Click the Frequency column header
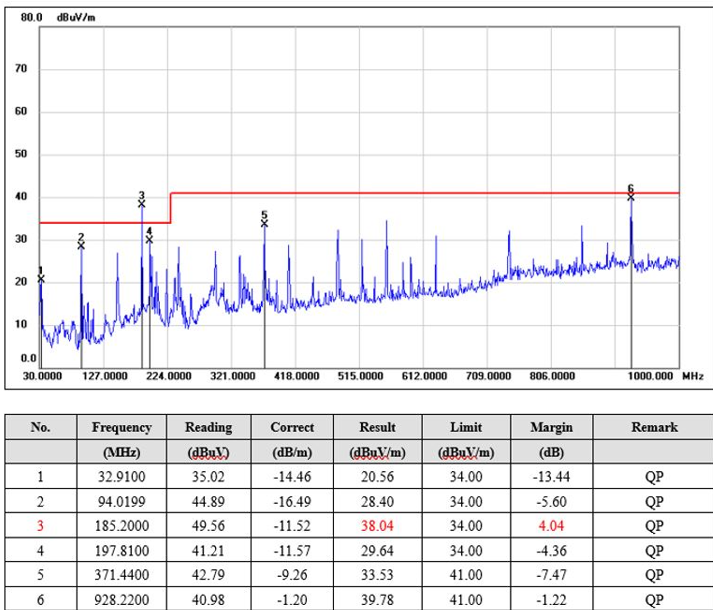This screenshot has height=611, width=714. (x=122, y=427)
